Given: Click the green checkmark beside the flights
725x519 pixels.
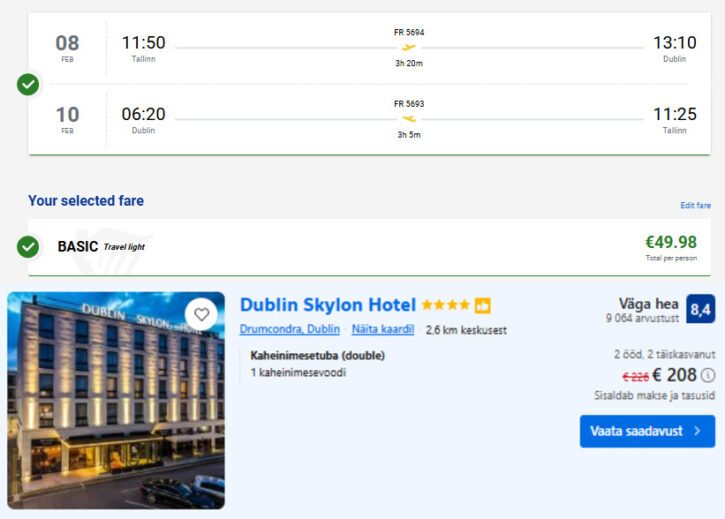Looking at the screenshot, I should (28, 84).
